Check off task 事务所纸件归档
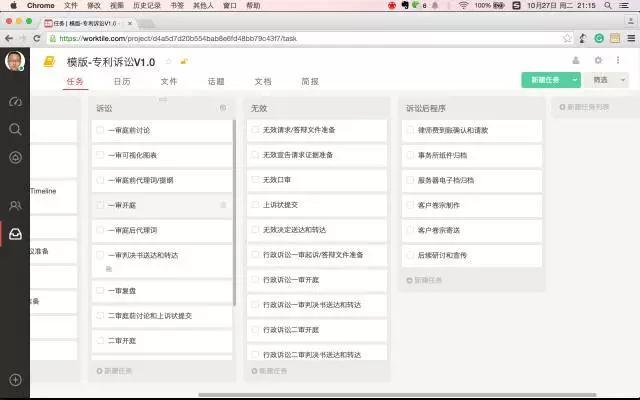The image size is (640, 400). [410, 155]
